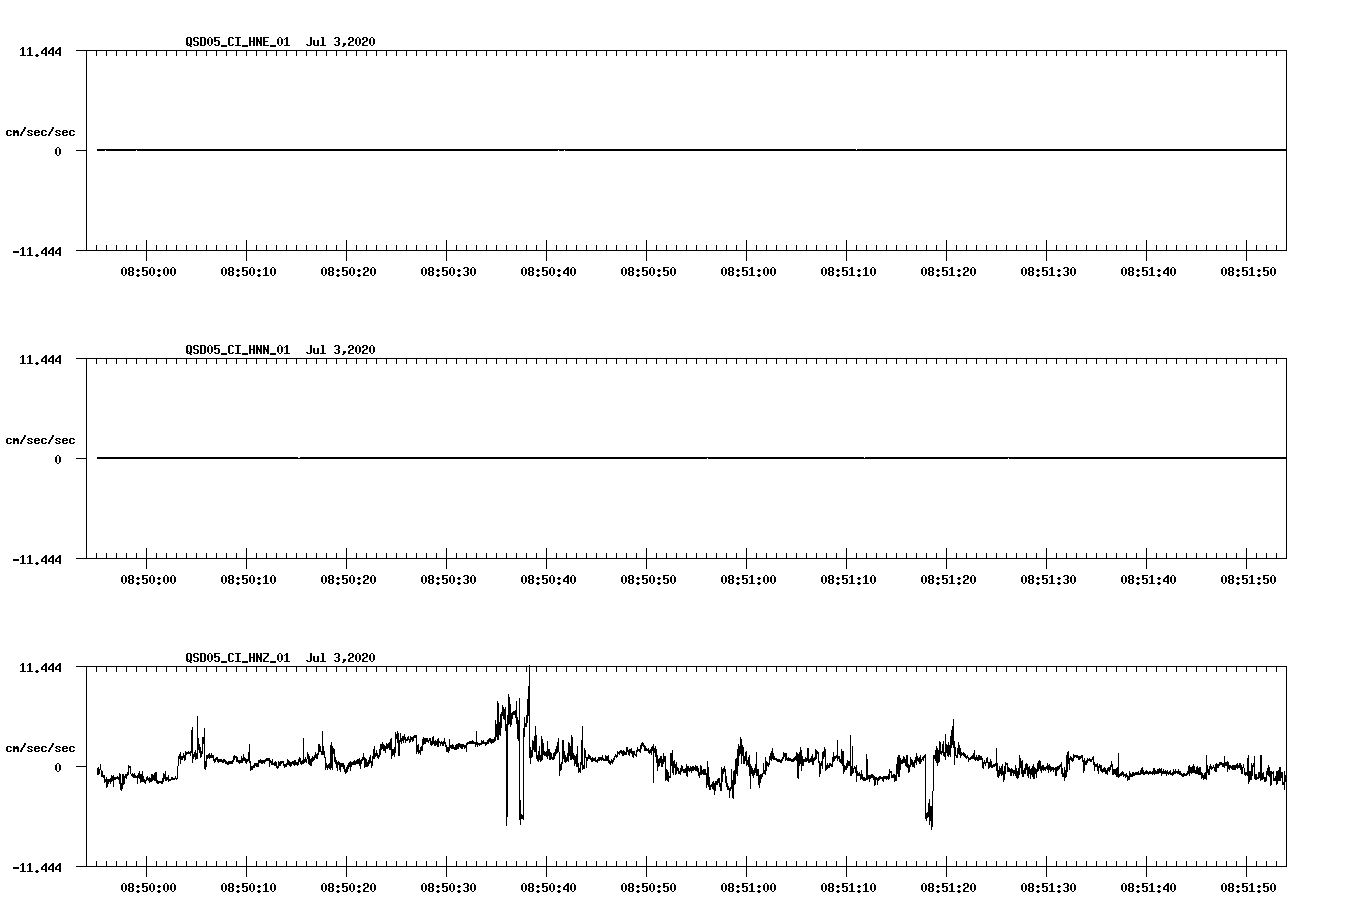The width and height of the screenshot is (1358, 924).
Task: Click the -11.444 lower limit on HNN chart
Action: (37, 560)
